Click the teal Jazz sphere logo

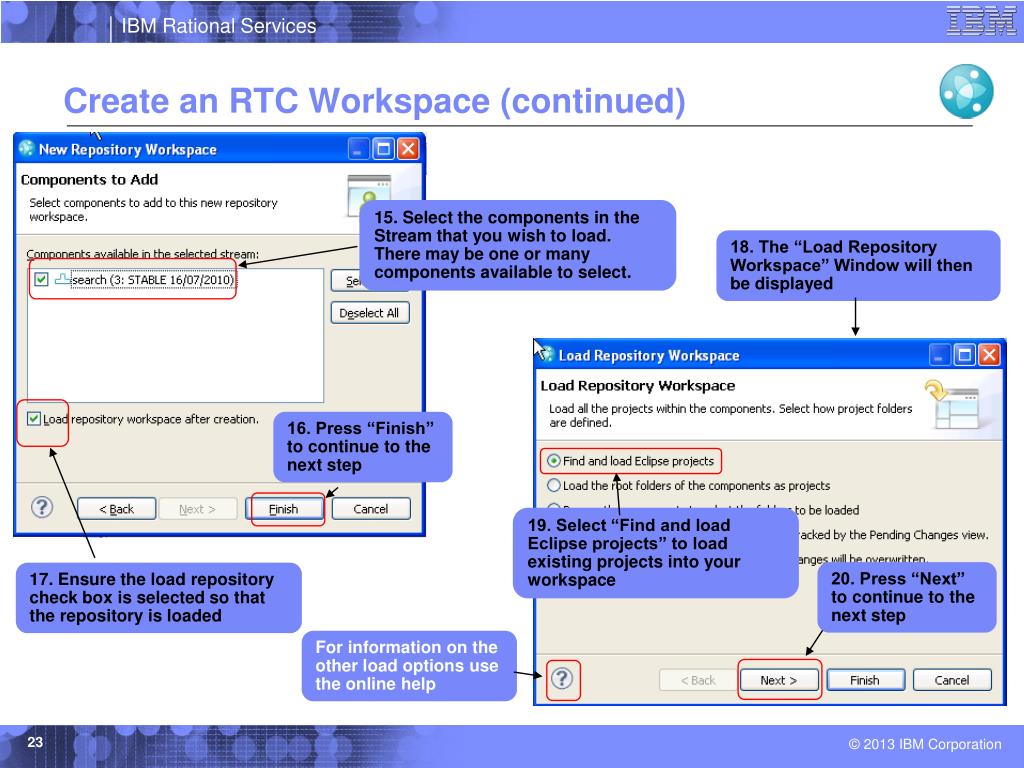(x=967, y=91)
